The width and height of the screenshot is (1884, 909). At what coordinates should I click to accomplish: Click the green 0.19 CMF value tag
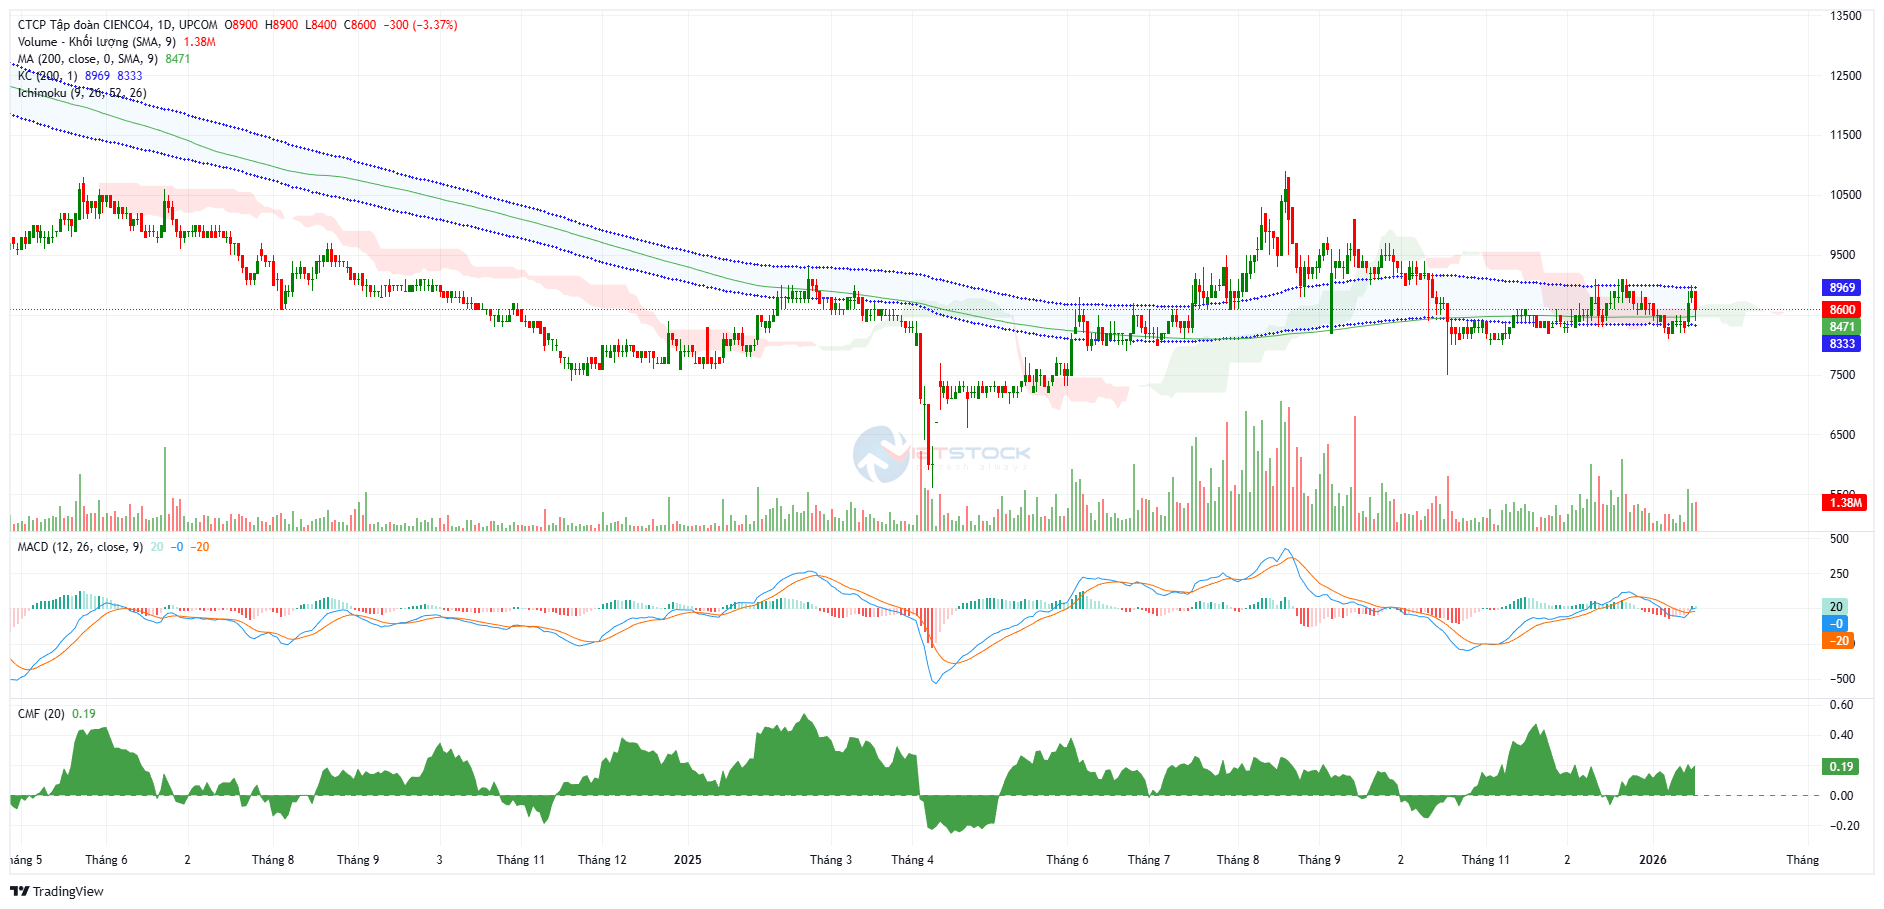(1841, 767)
